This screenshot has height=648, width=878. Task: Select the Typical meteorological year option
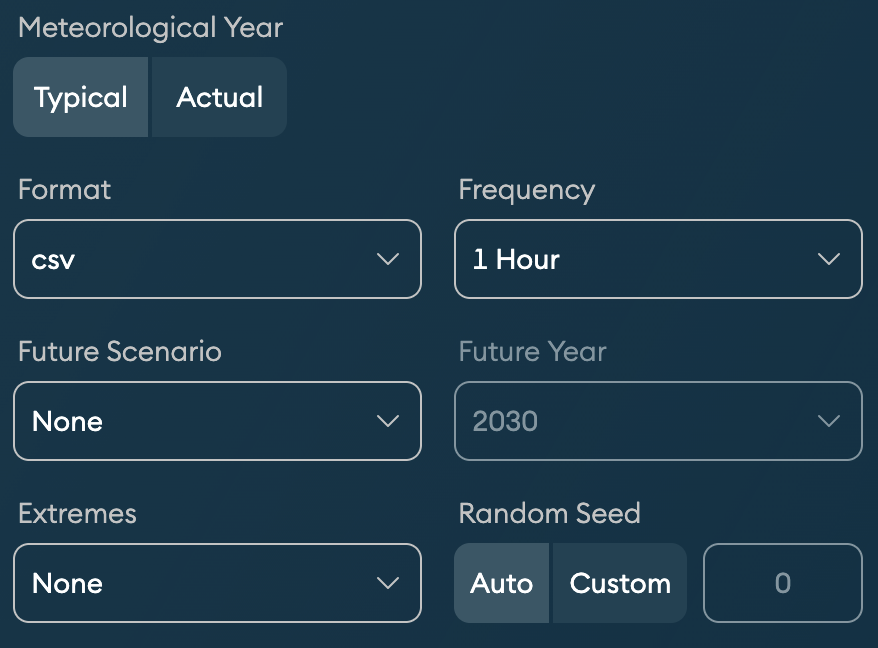[80, 98]
